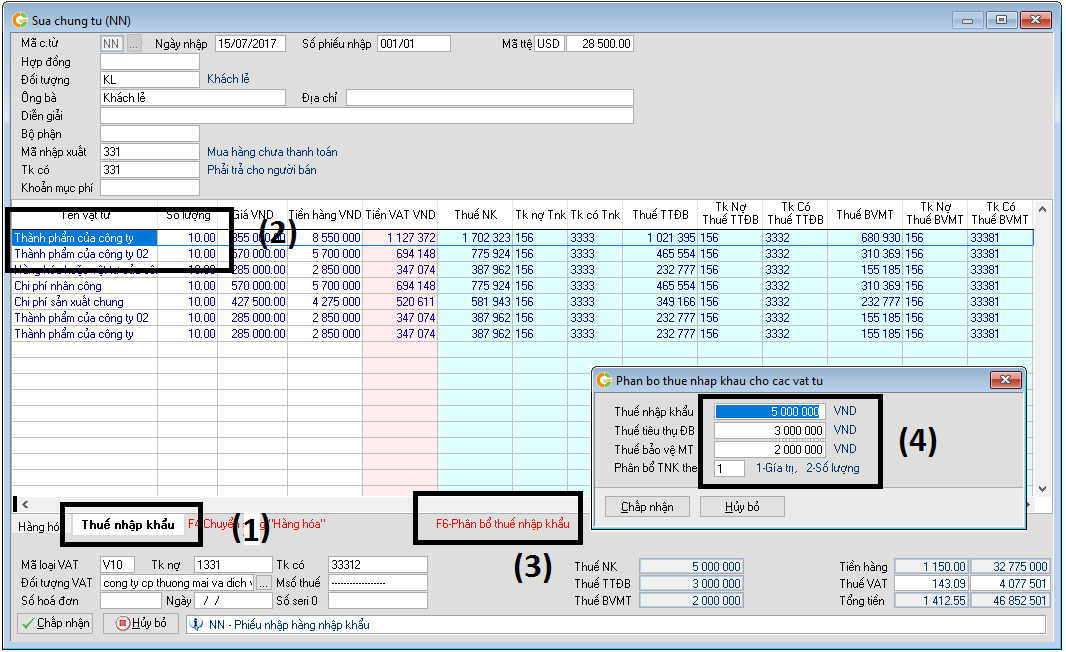Click the bottom Hủy bỏ button with red icon

tap(141, 623)
